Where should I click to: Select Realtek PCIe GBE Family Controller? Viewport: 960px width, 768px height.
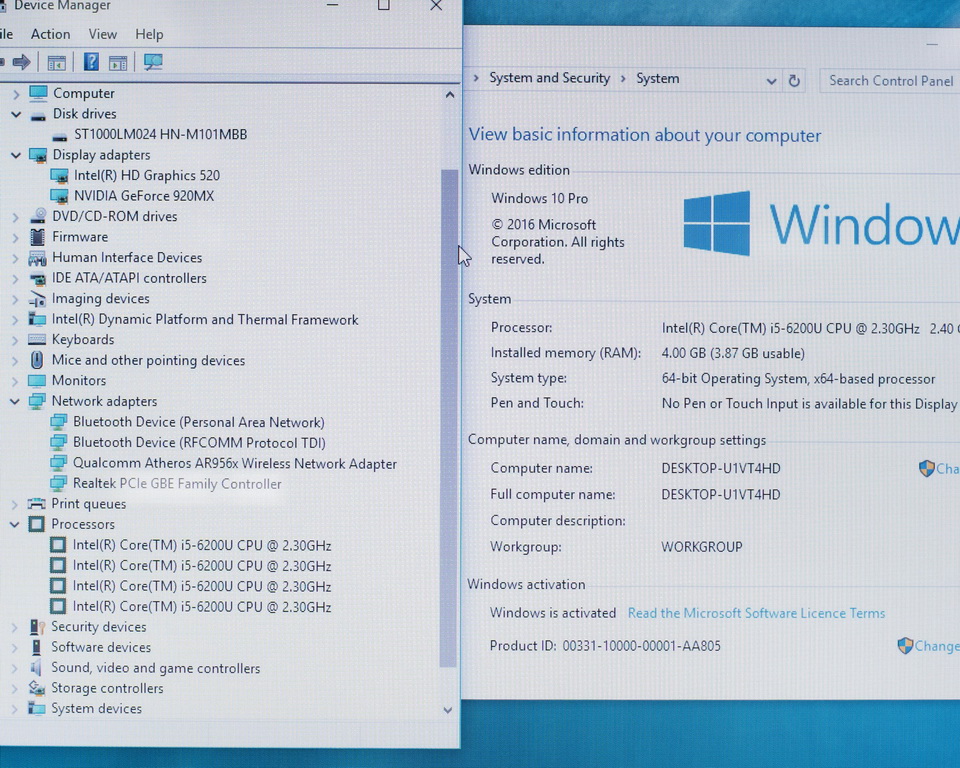pyautogui.click(x=177, y=484)
